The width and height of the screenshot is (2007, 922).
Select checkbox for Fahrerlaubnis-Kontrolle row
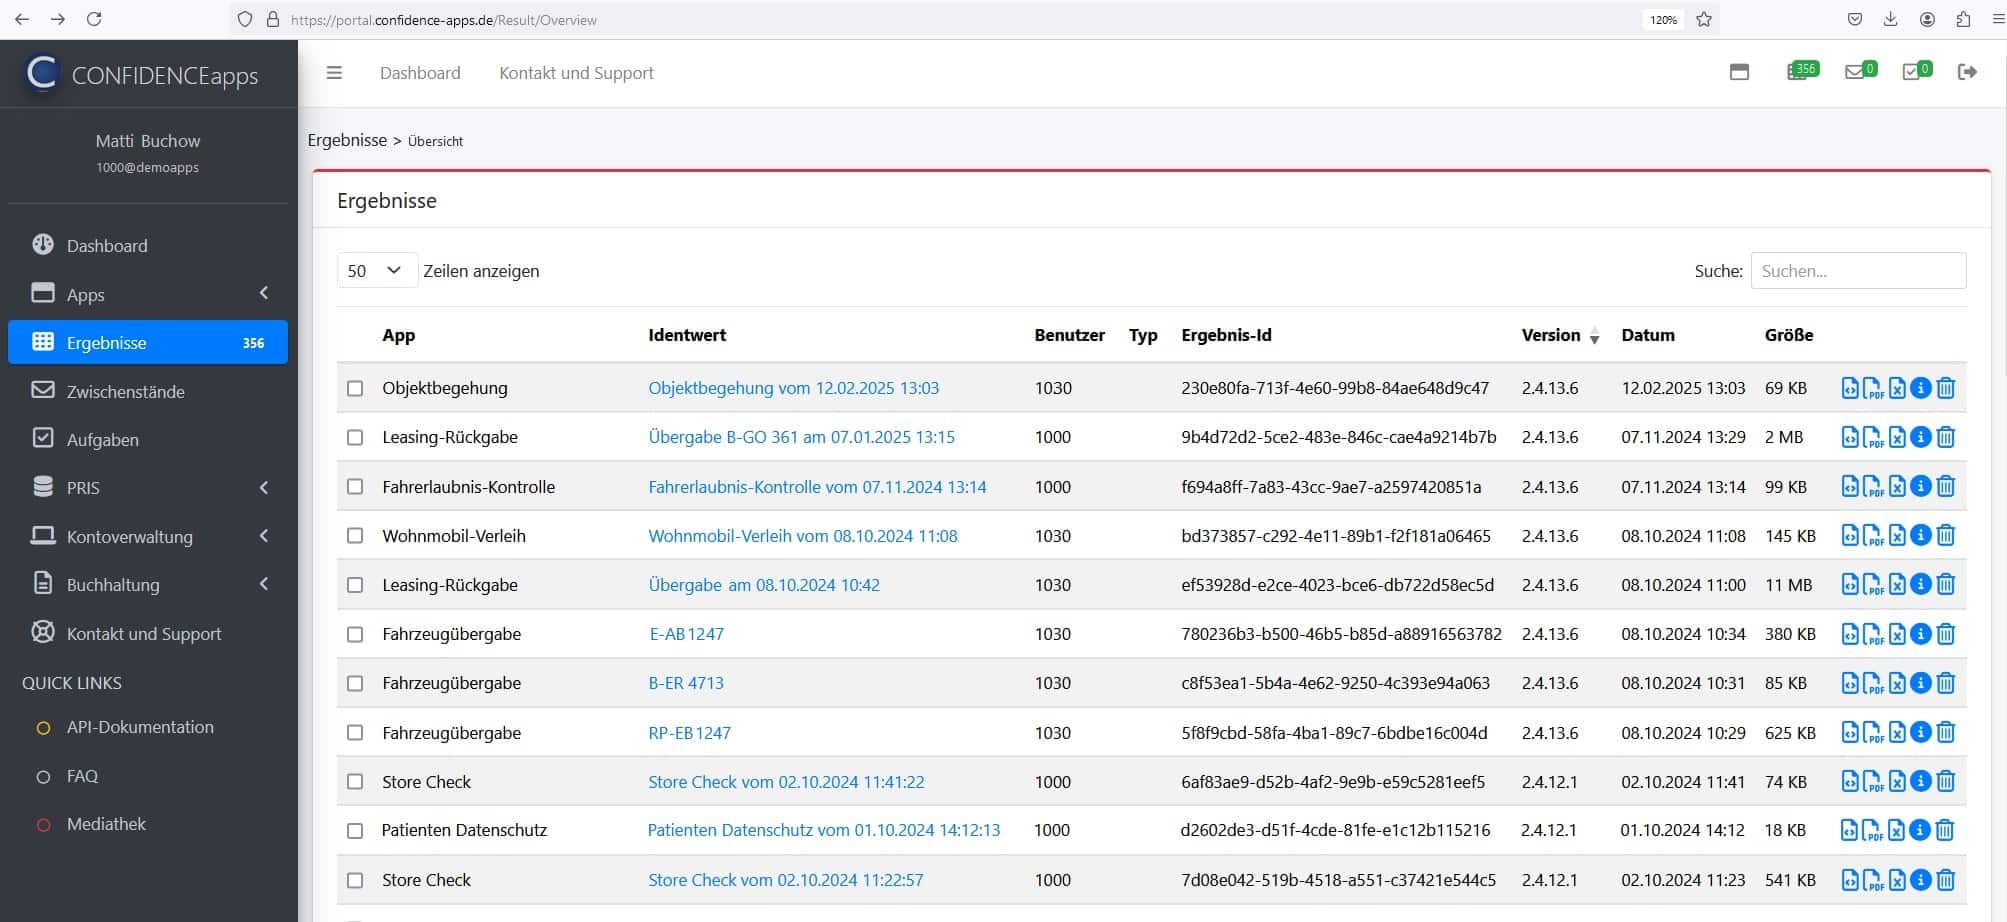355,487
